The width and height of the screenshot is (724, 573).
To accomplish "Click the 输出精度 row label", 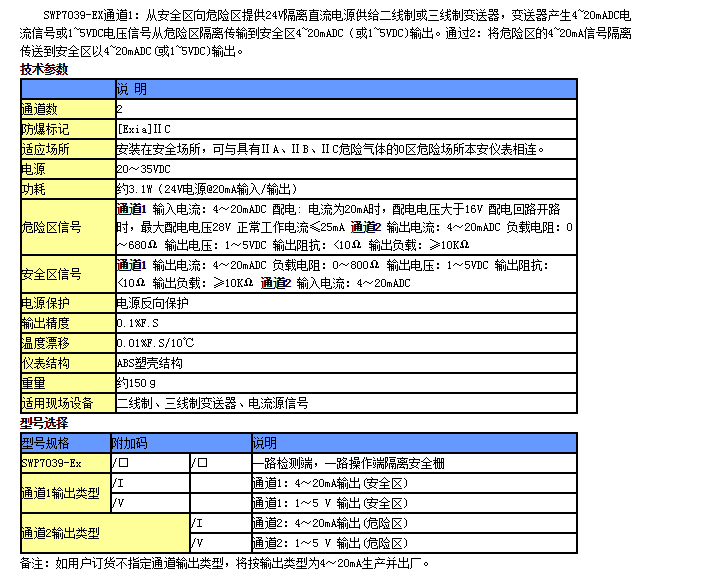I will pos(46,323).
